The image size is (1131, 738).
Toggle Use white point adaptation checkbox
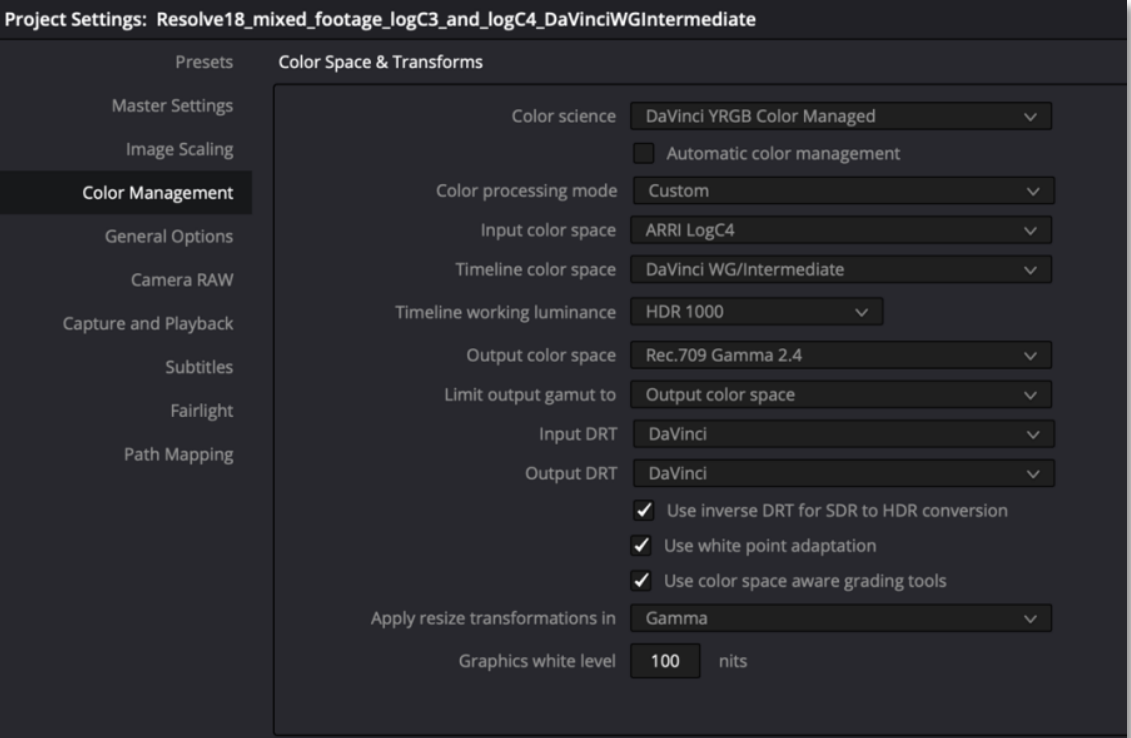641,545
